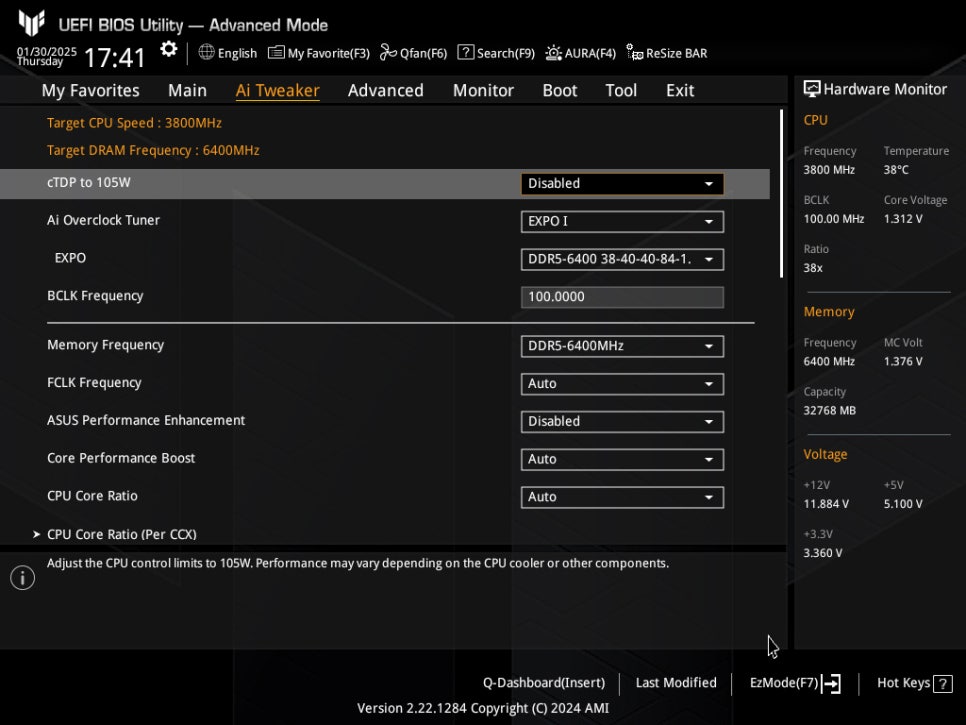966x725 pixels.
Task: Open the Monitor tab
Action: coord(483,91)
